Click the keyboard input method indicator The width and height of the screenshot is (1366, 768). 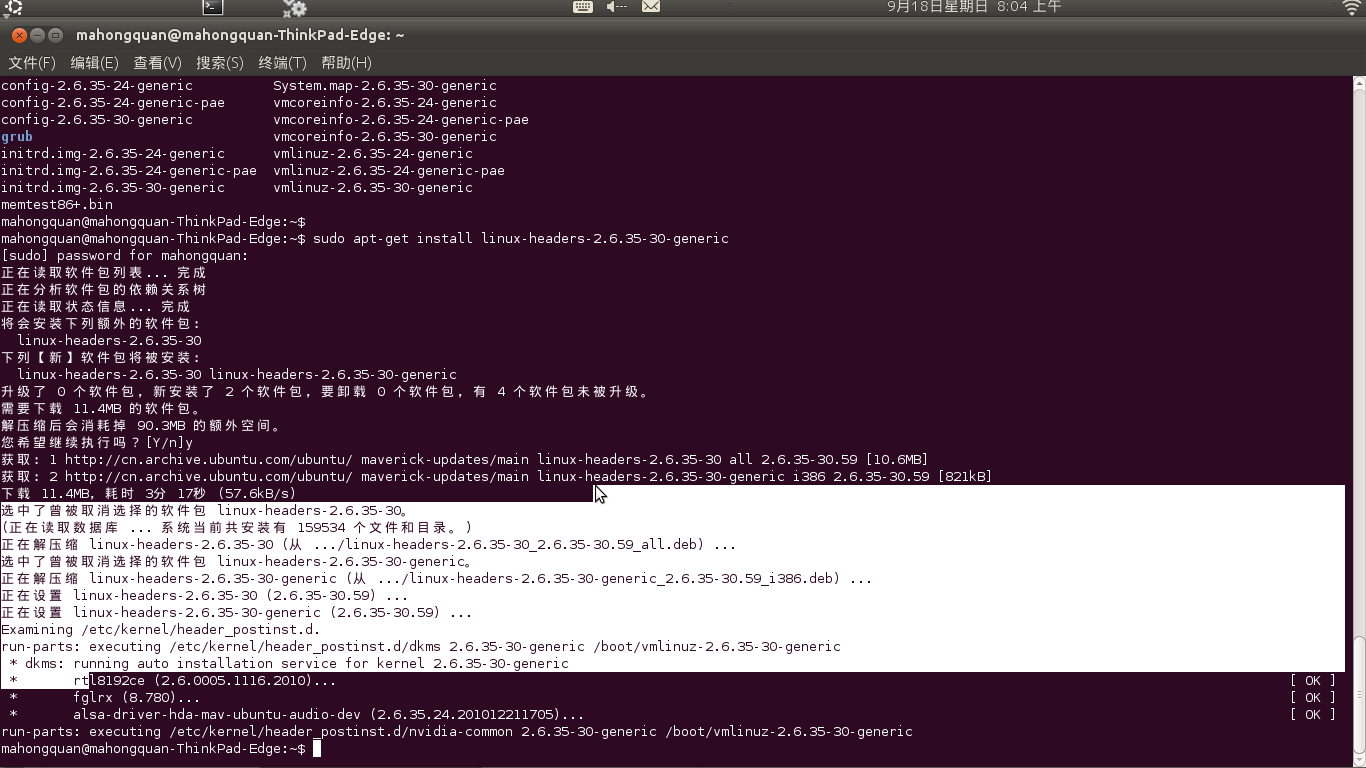pos(583,7)
